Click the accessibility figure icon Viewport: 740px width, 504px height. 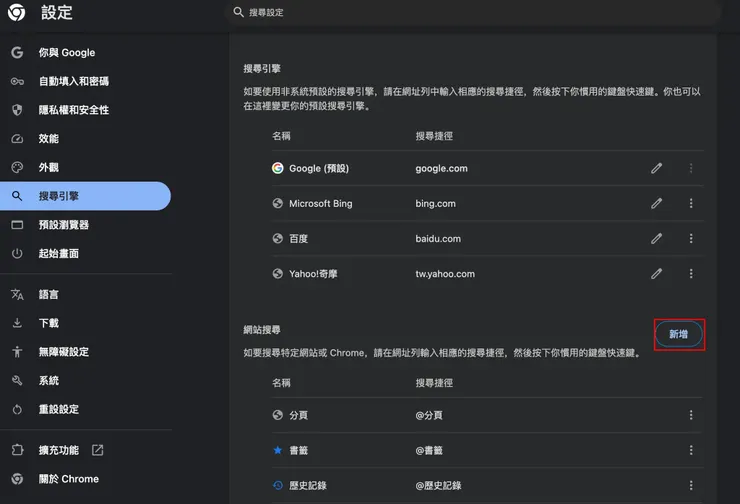click(17, 352)
